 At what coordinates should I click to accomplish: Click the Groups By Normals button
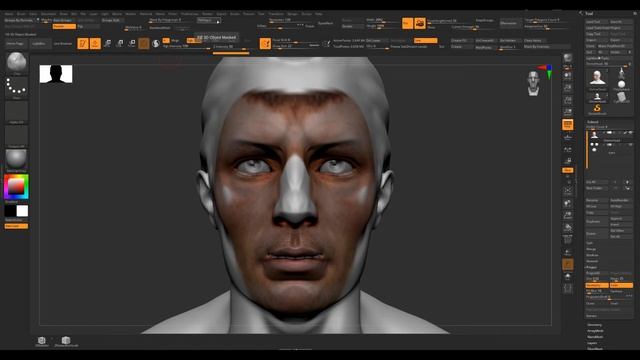[19, 20]
